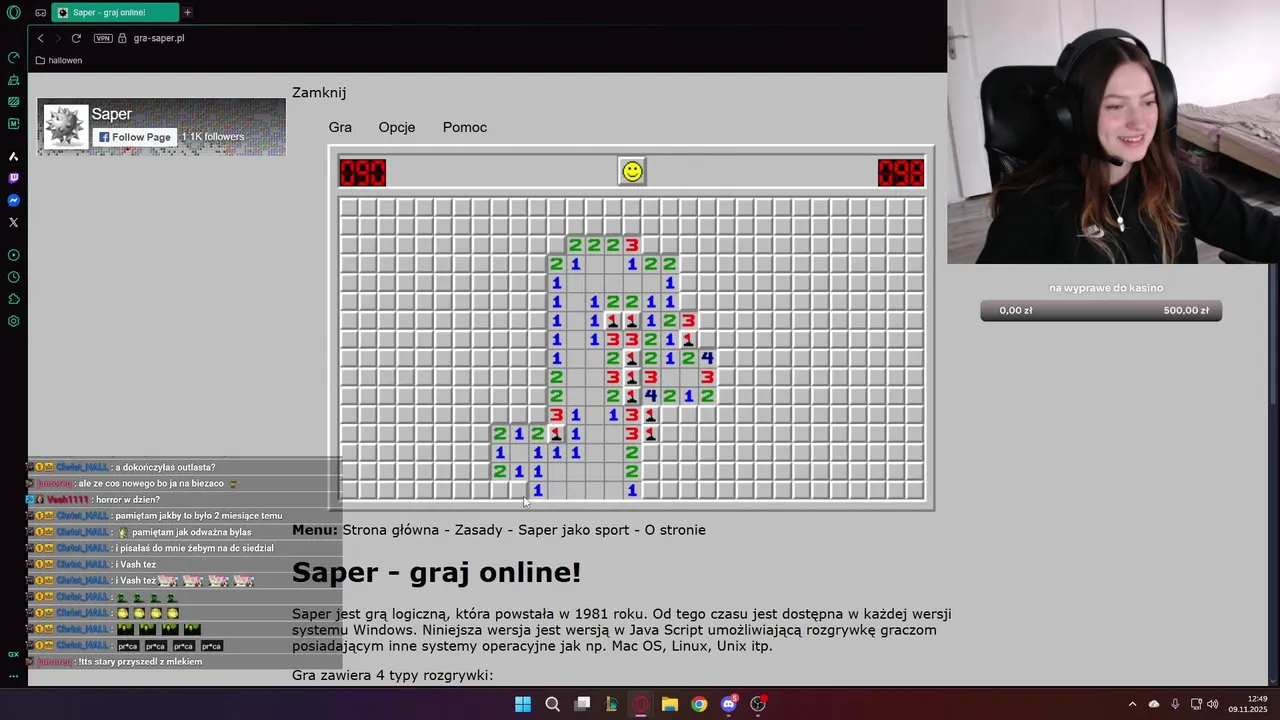Open the Aria AI sidebar icon
Screen dimensions: 1280x720
click(x=13, y=156)
